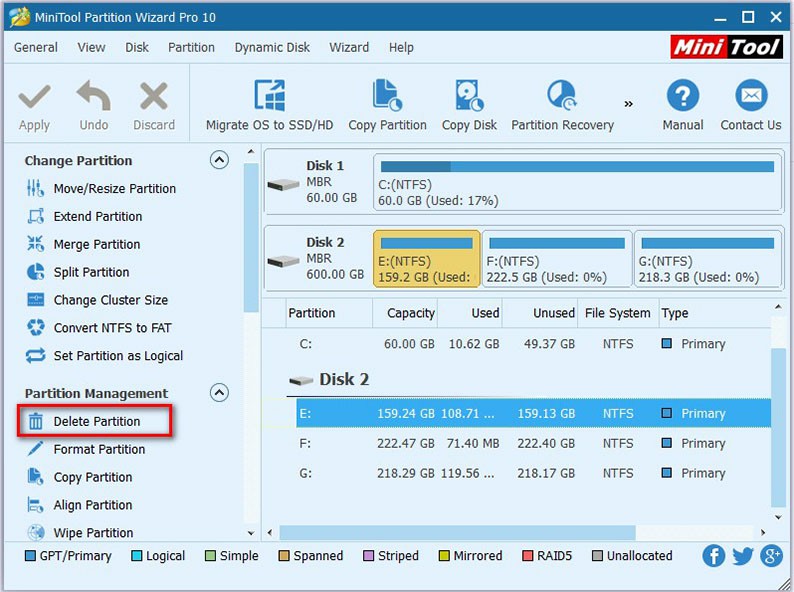Image resolution: width=794 pixels, height=592 pixels.
Task: Select Disk 2 in disk map
Action: pos(317,258)
